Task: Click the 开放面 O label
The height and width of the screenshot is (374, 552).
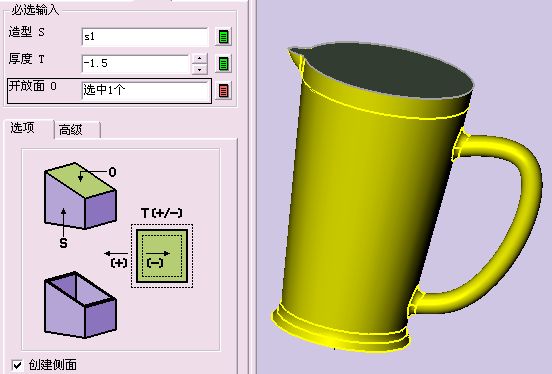Action: [x=32, y=86]
